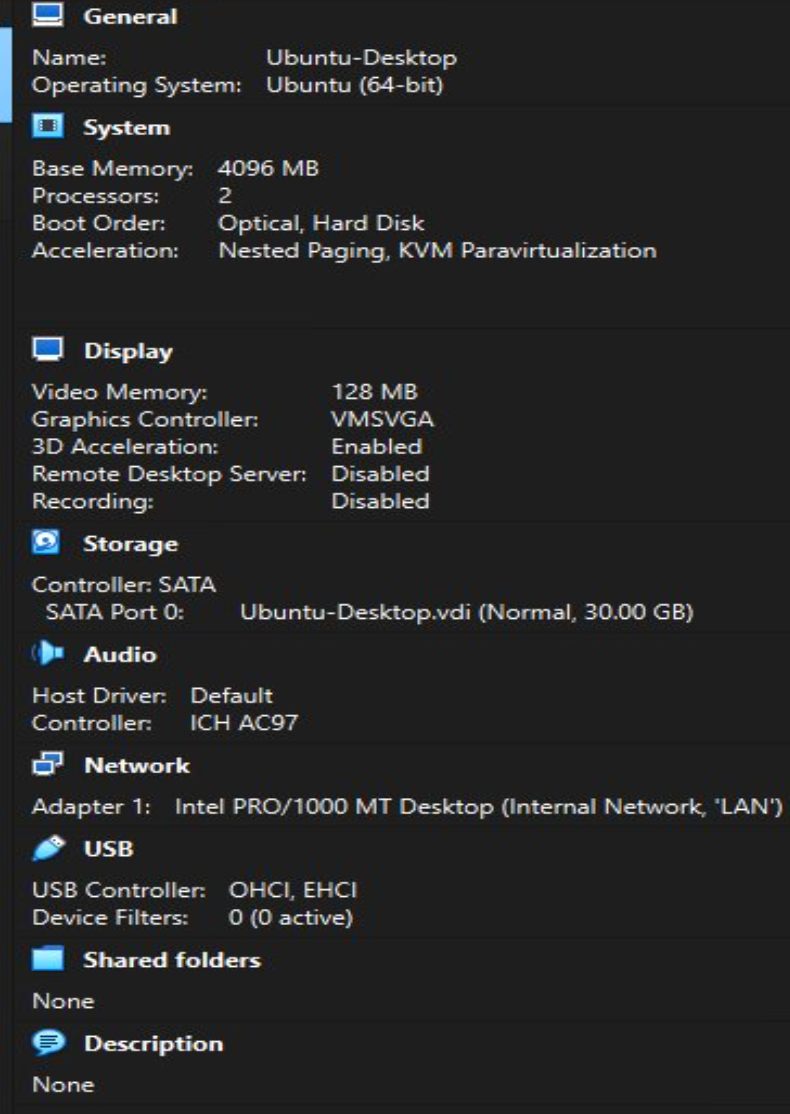The image size is (790, 1114).
Task: Open the General settings heading
Action: click(130, 17)
